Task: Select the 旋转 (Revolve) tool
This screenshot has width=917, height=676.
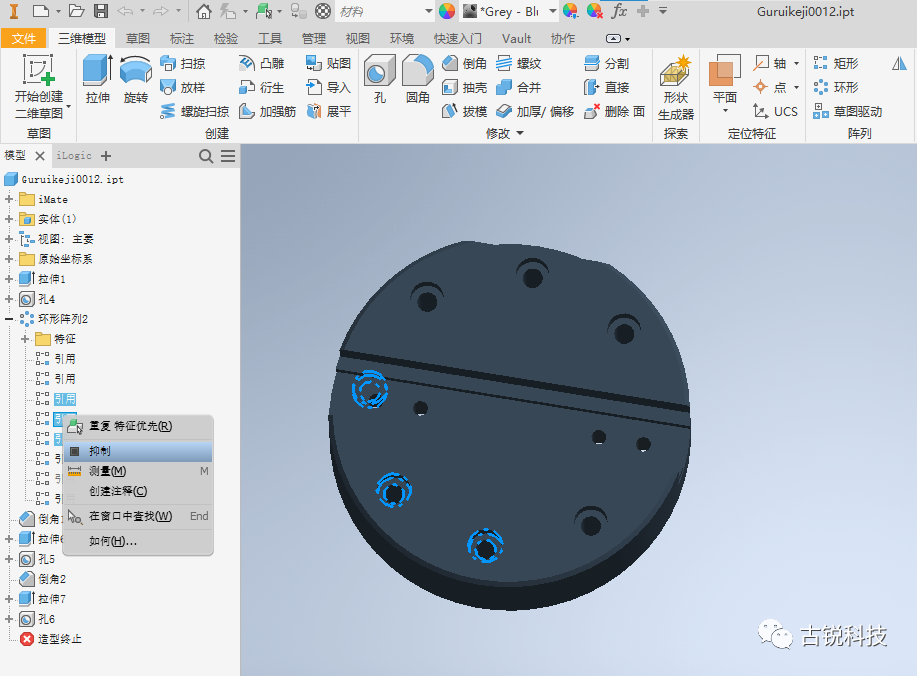Action: tap(136, 79)
